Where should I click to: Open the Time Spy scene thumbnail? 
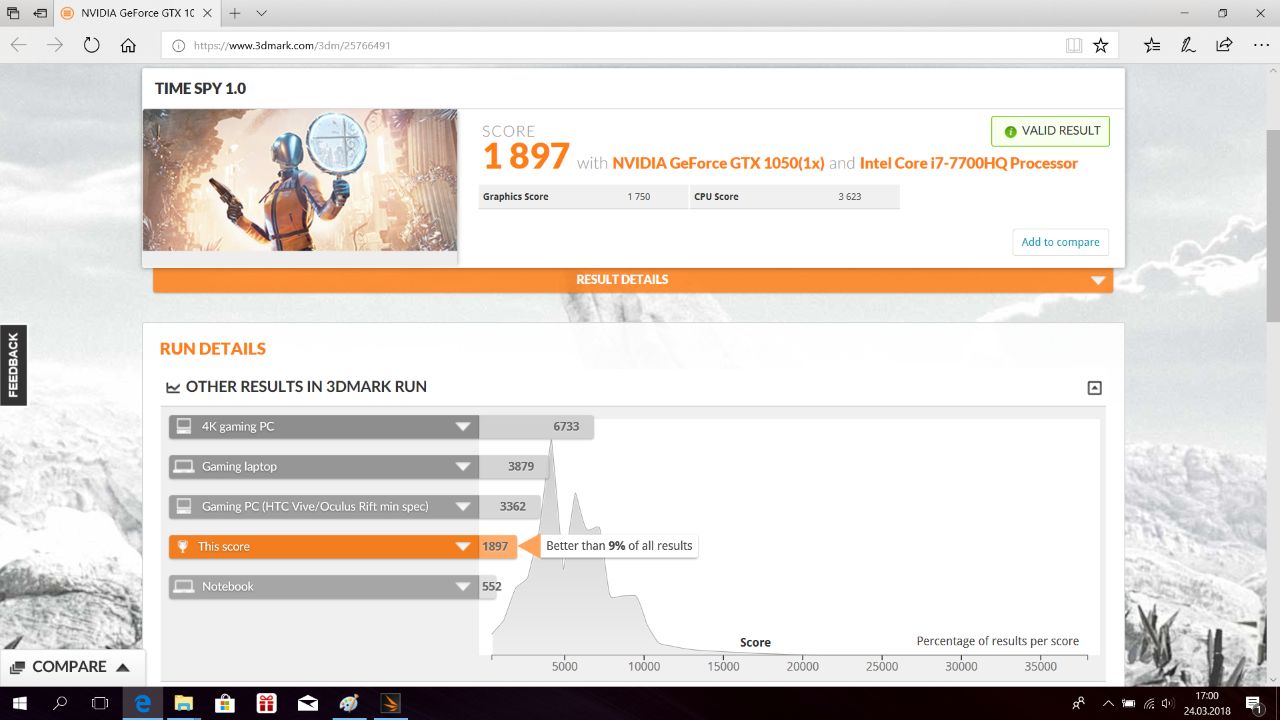300,180
